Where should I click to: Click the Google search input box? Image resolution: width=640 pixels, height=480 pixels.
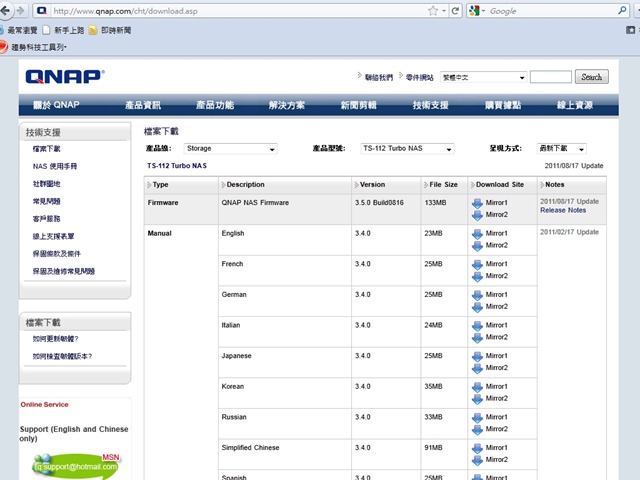(551, 11)
